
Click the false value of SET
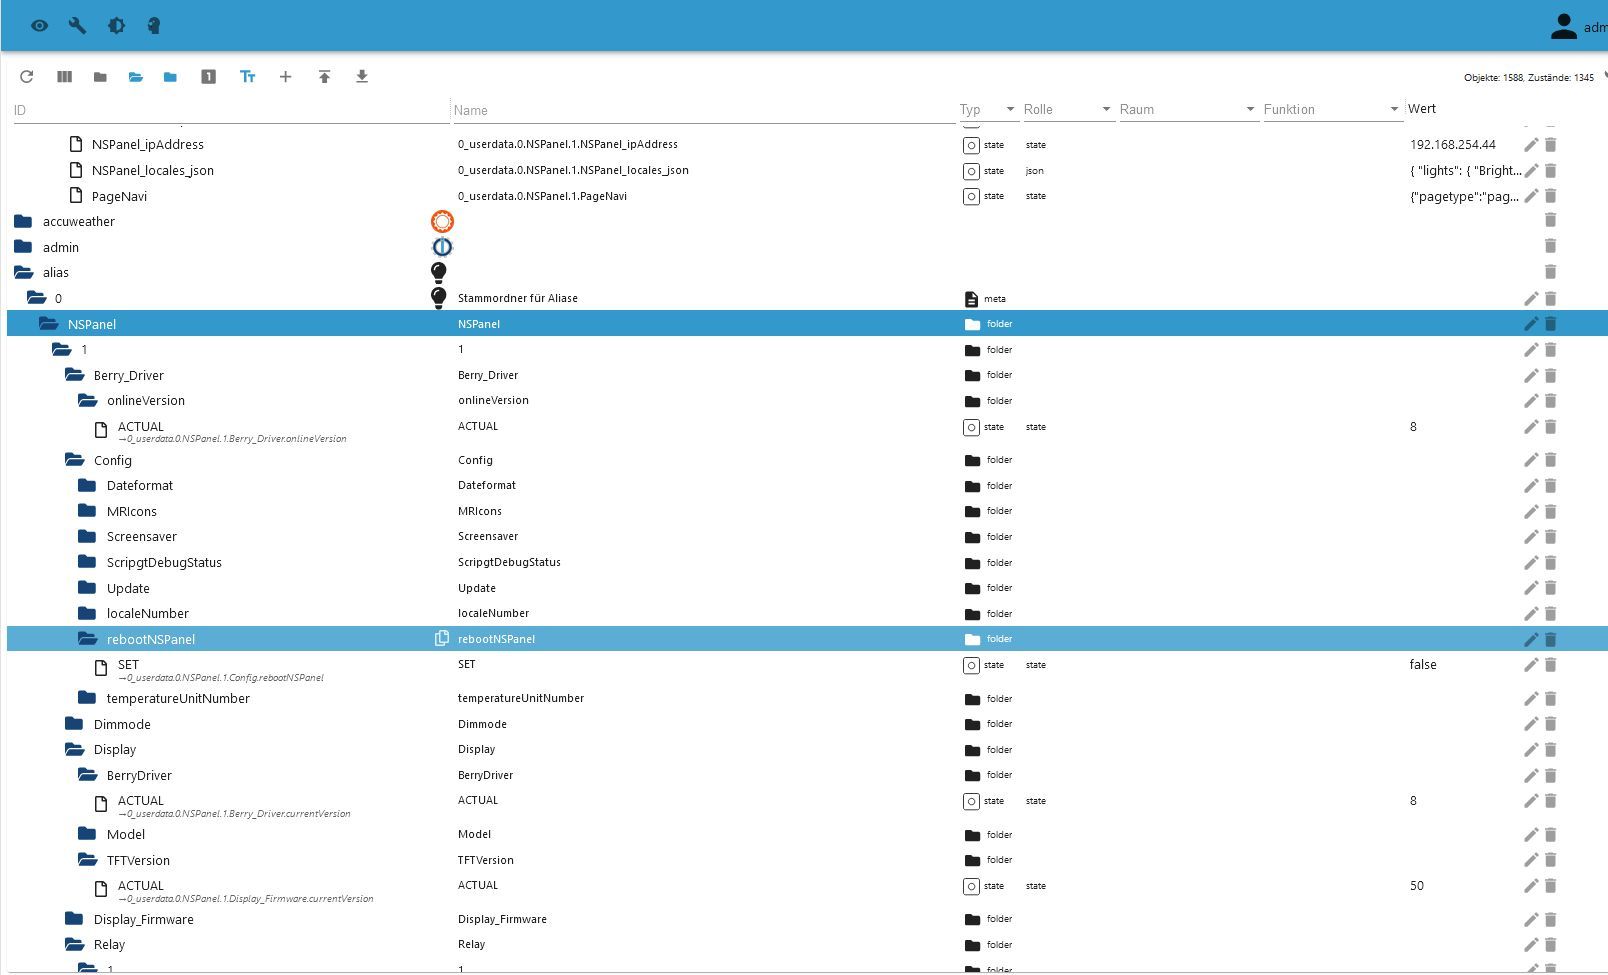(1423, 665)
